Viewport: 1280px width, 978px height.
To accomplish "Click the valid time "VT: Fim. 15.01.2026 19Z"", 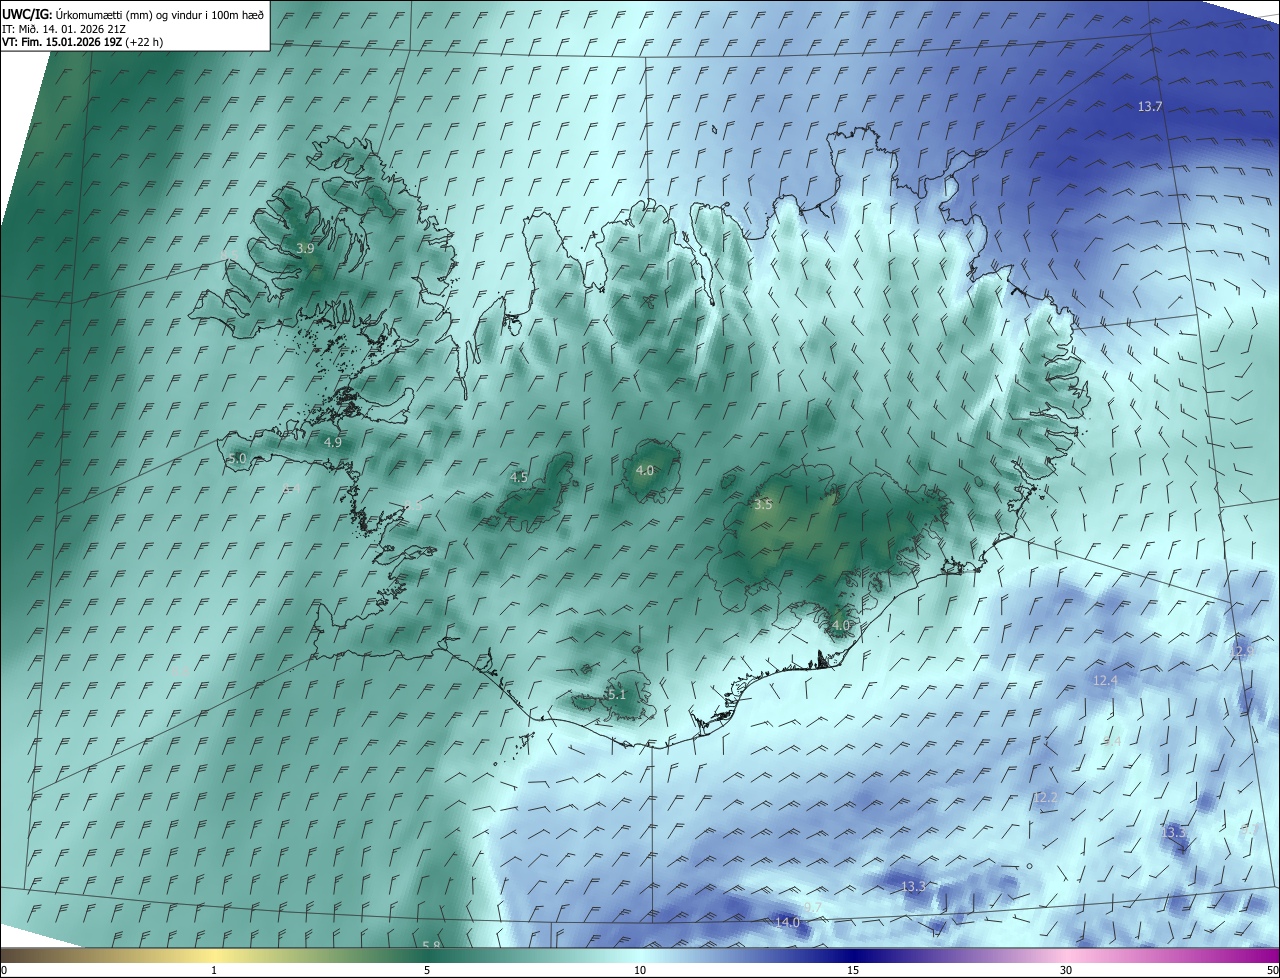I will [62, 42].
